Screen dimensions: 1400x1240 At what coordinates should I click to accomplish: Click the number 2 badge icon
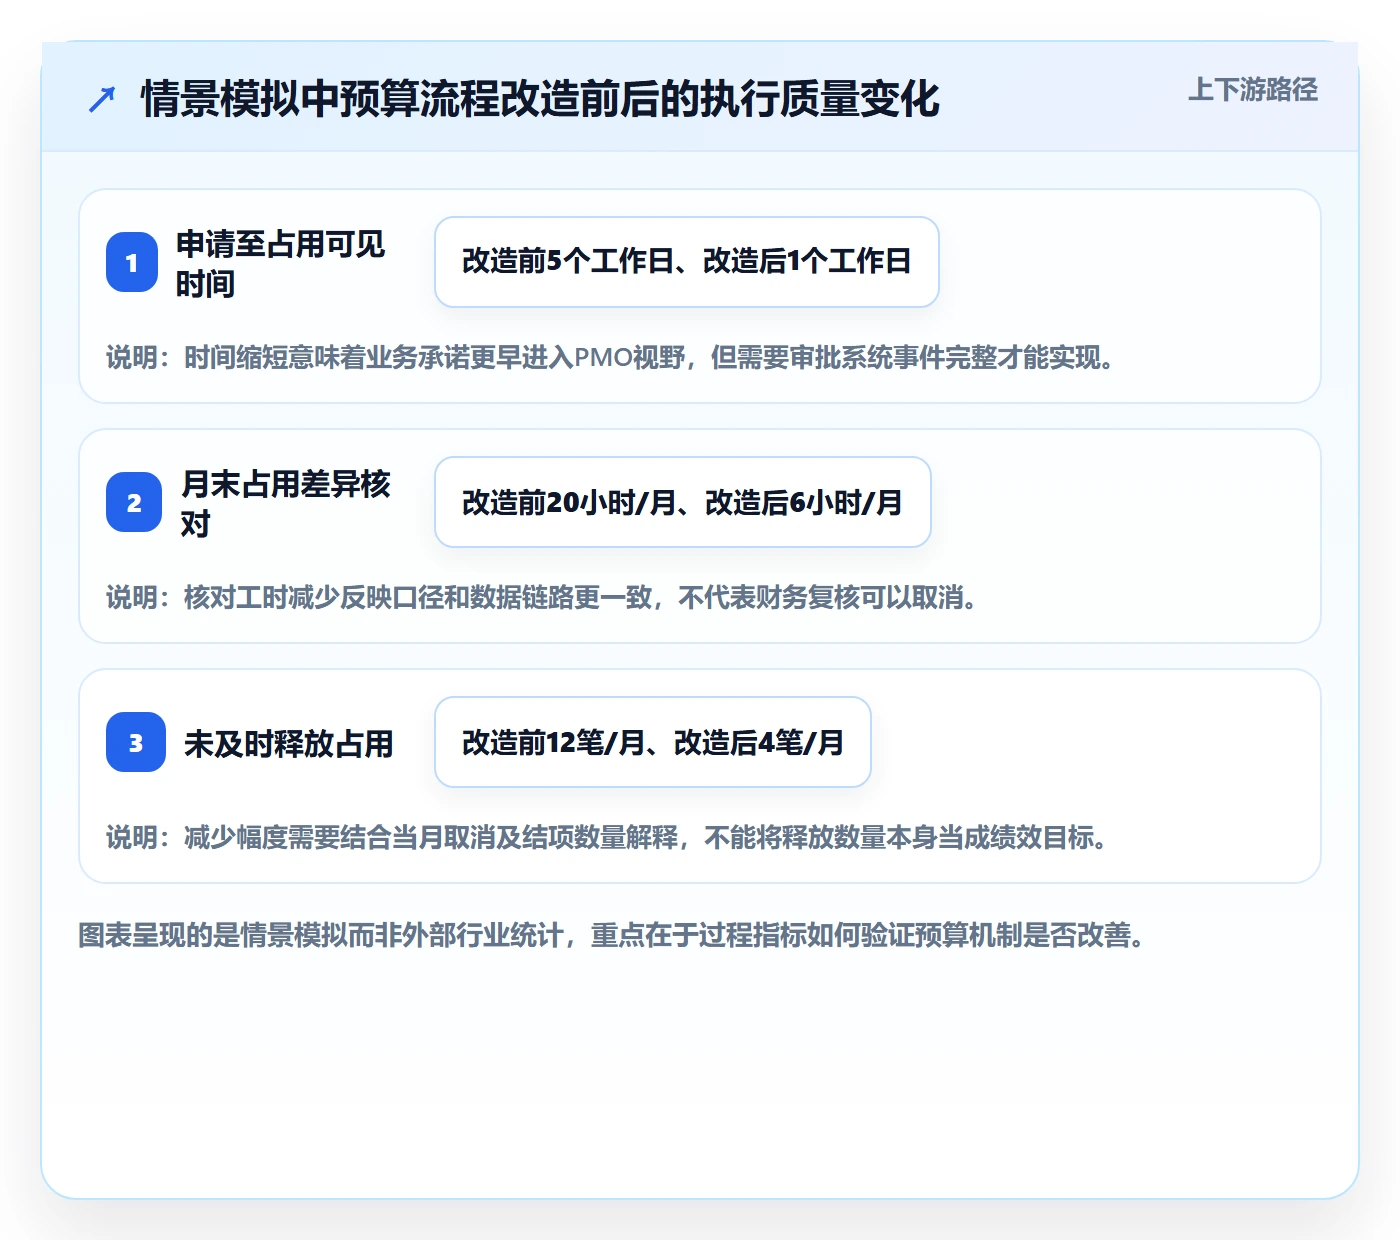pos(134,502)
